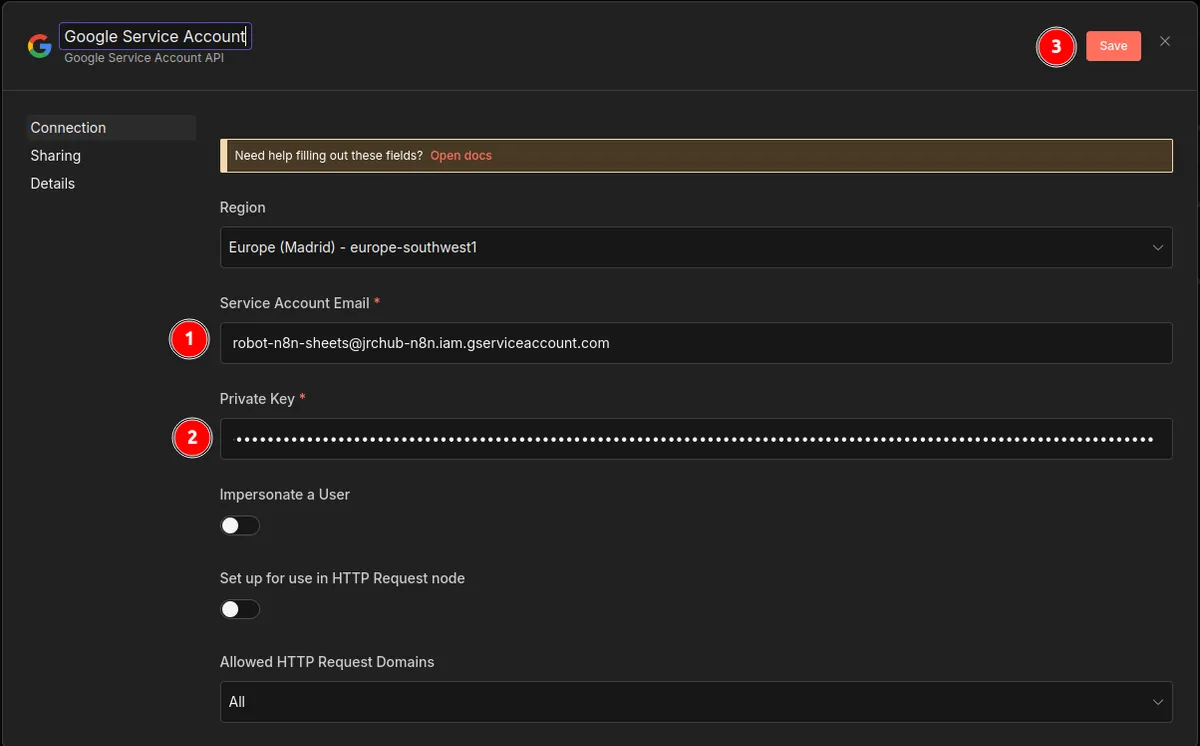Screen dimensions: 1200x746
Task: Click the 'Region' label
Action: pos(243,208)
